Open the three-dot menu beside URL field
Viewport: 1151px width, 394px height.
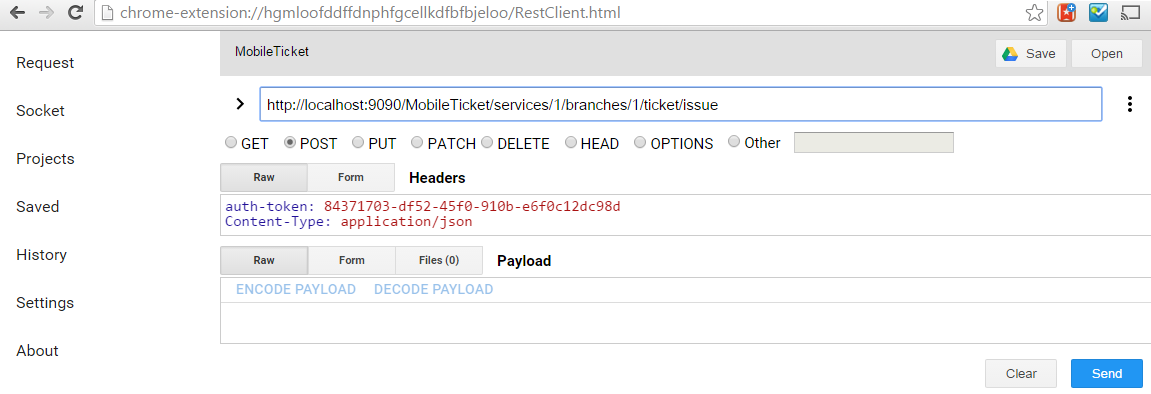click(x=1130, y=105)
